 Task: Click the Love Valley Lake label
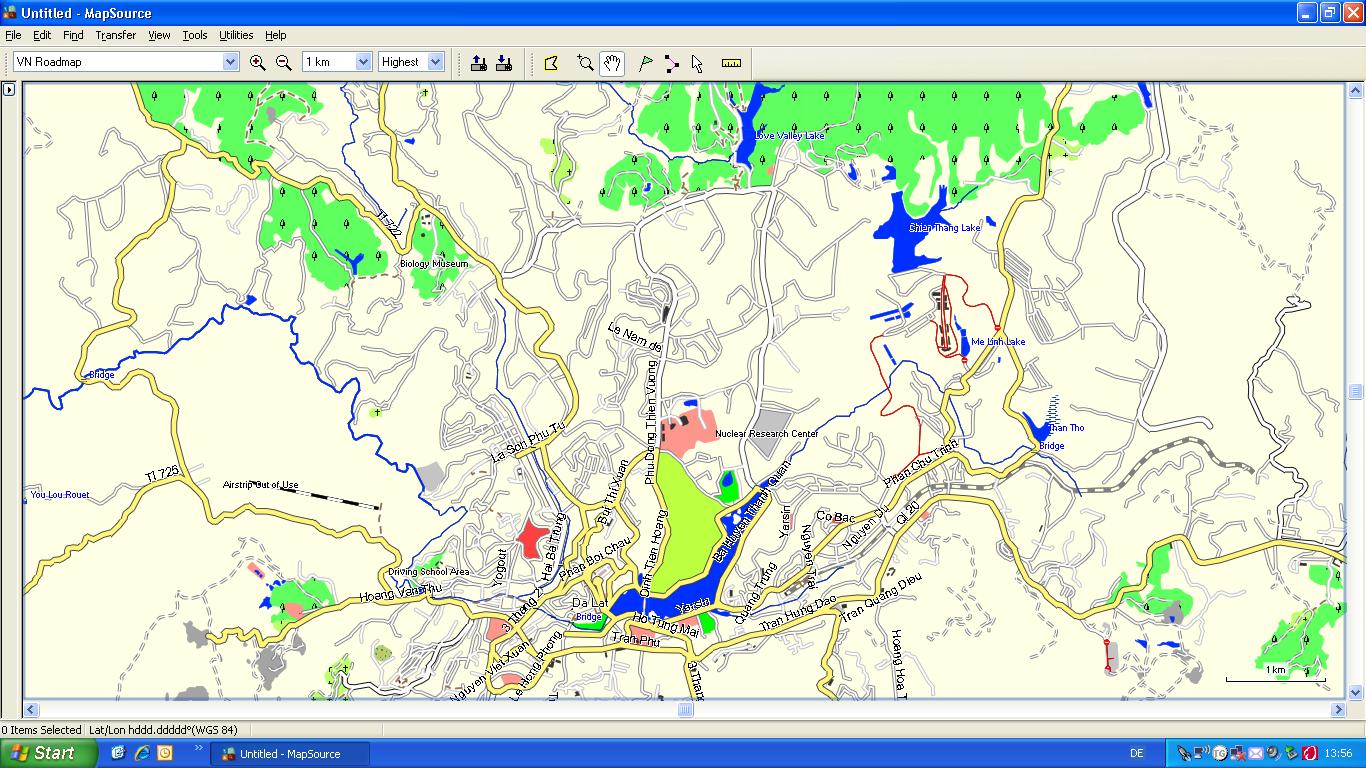pos(790,136)
